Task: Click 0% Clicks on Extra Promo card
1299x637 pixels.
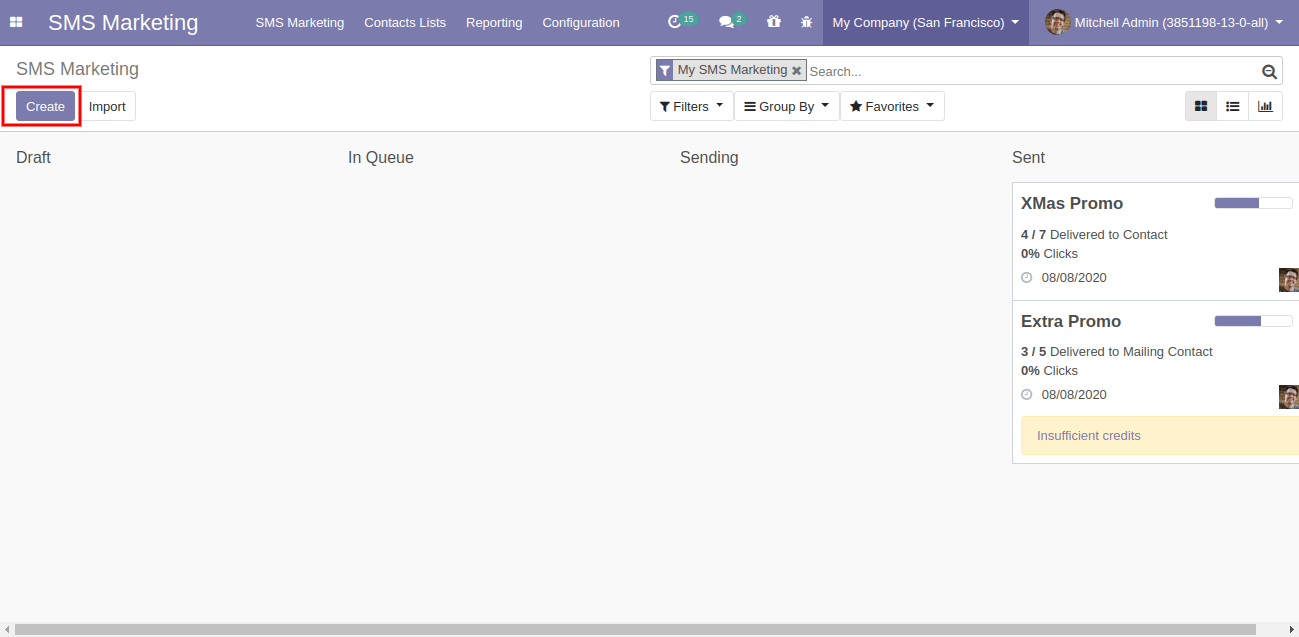Action: [x=1049, y=370]
